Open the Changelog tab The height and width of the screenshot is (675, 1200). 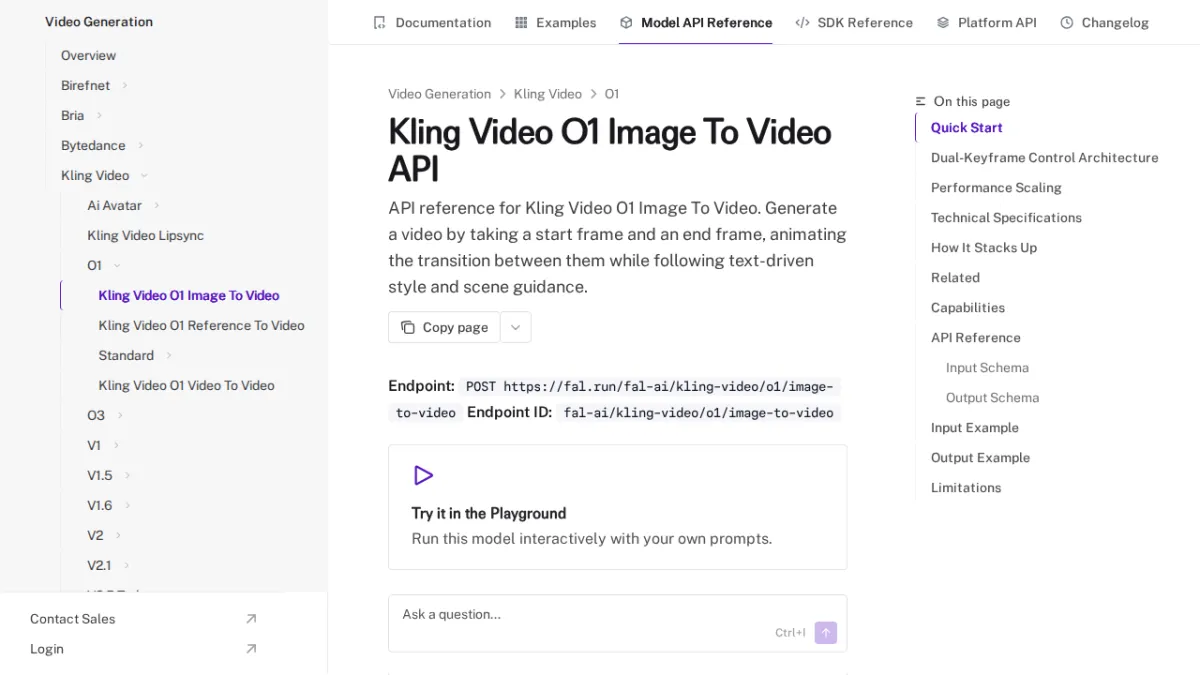pos(1105,22)
